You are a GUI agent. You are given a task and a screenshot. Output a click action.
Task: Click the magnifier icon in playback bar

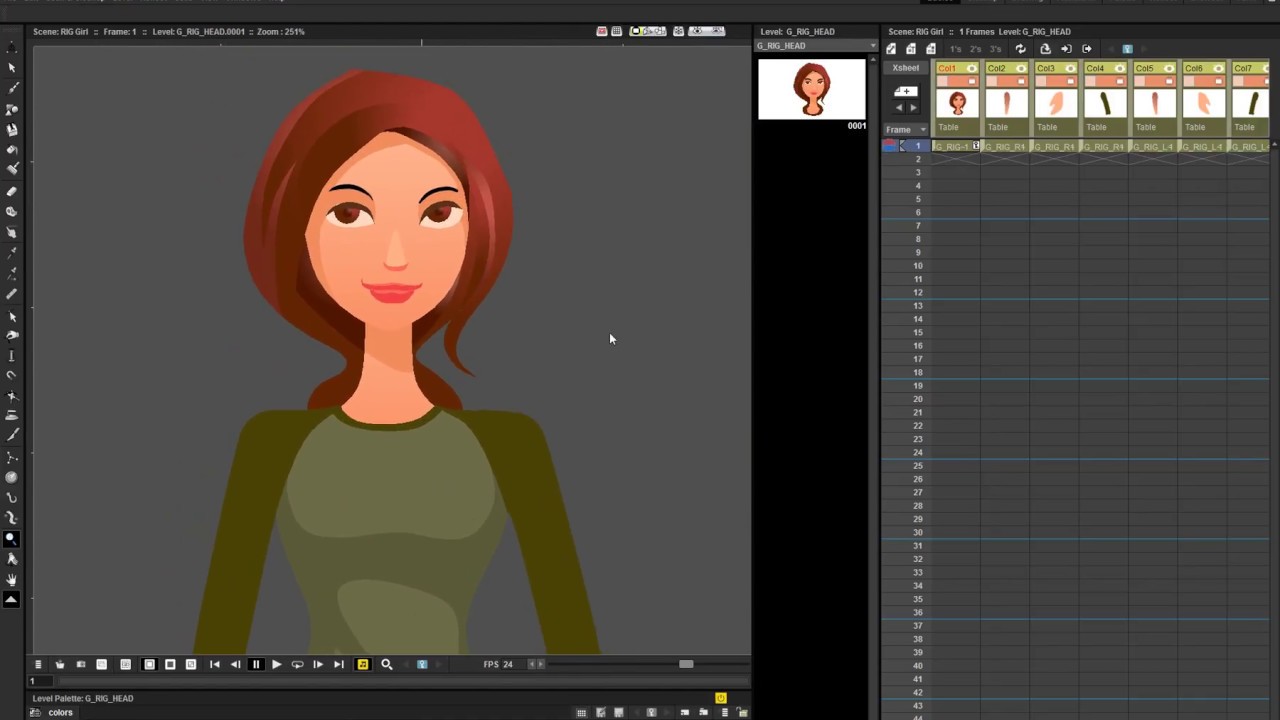(x=386, y=664)
